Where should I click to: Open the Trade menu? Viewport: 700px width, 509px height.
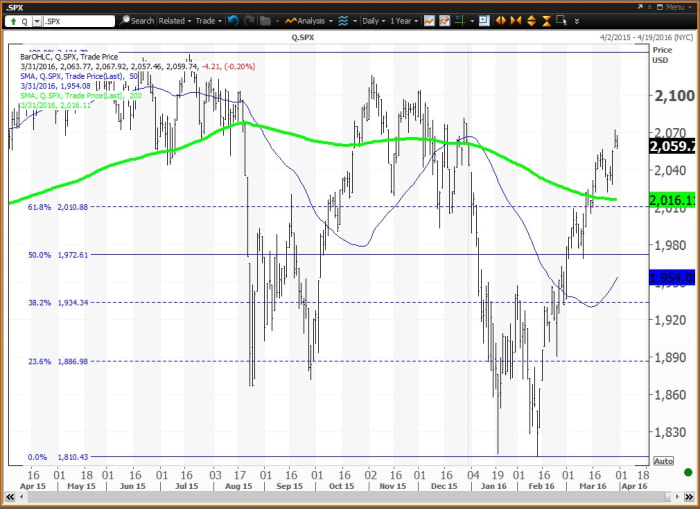tap(208, 21)
